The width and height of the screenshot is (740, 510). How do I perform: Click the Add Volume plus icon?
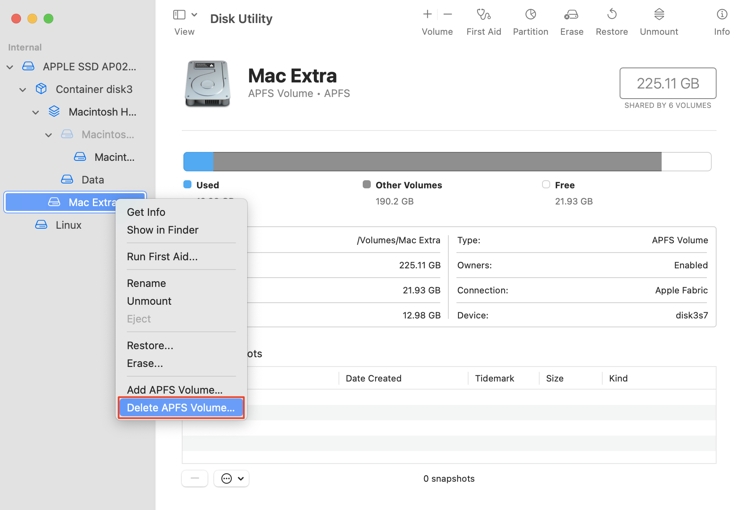pyautogui.click(x=427, y=14)
